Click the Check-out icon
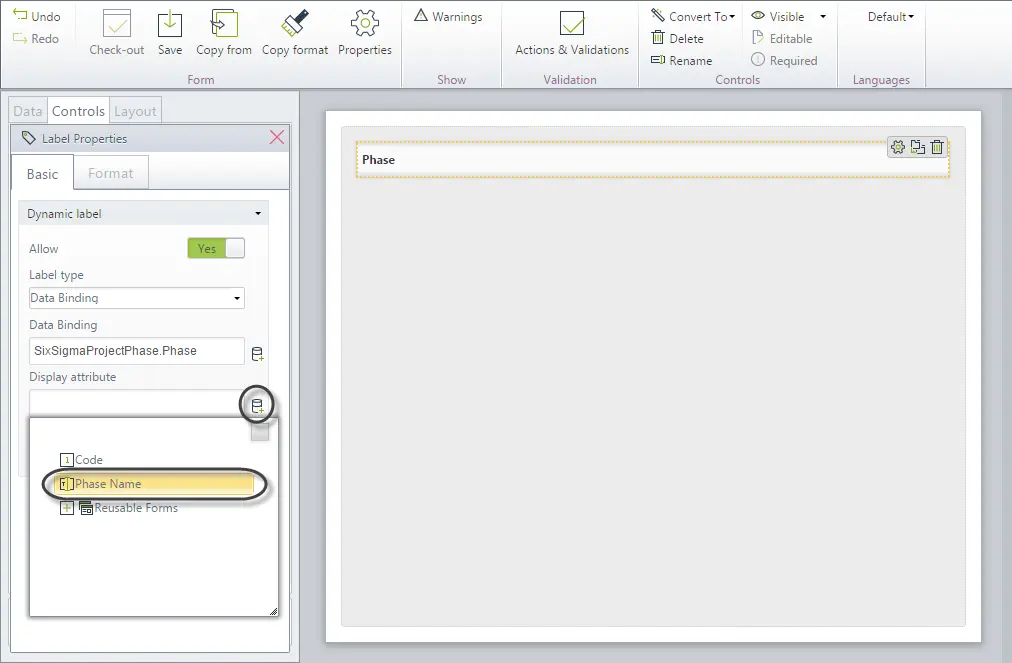1012x663 pixels. 117,24
